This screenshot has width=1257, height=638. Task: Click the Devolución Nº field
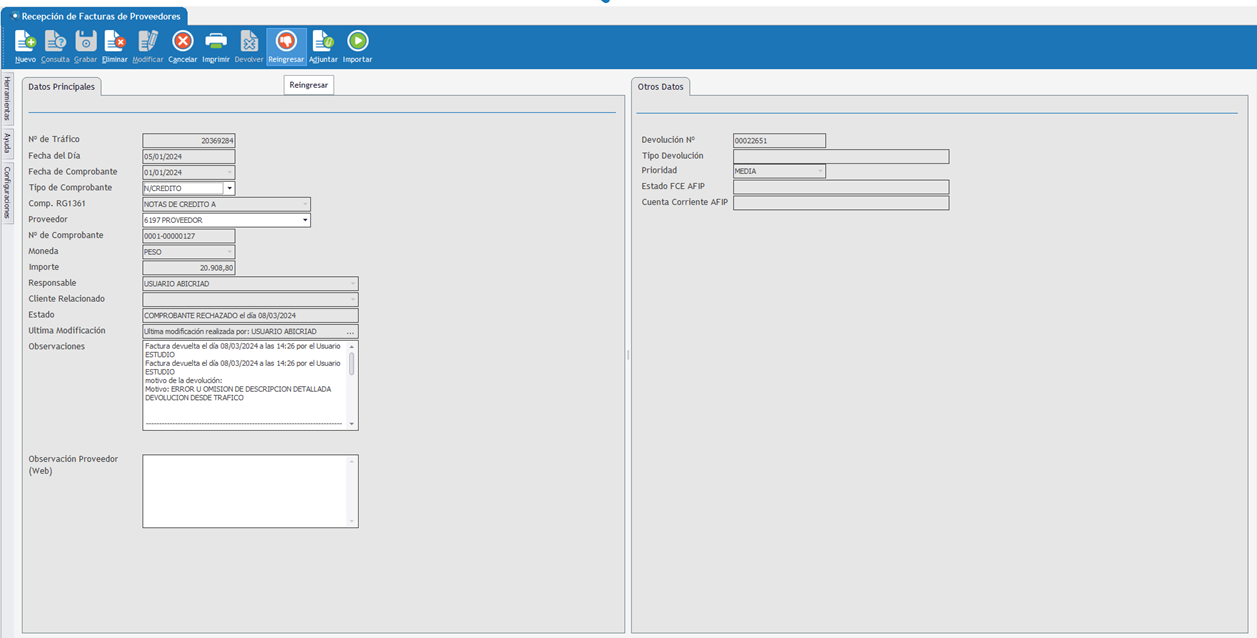tap(779, 141)
